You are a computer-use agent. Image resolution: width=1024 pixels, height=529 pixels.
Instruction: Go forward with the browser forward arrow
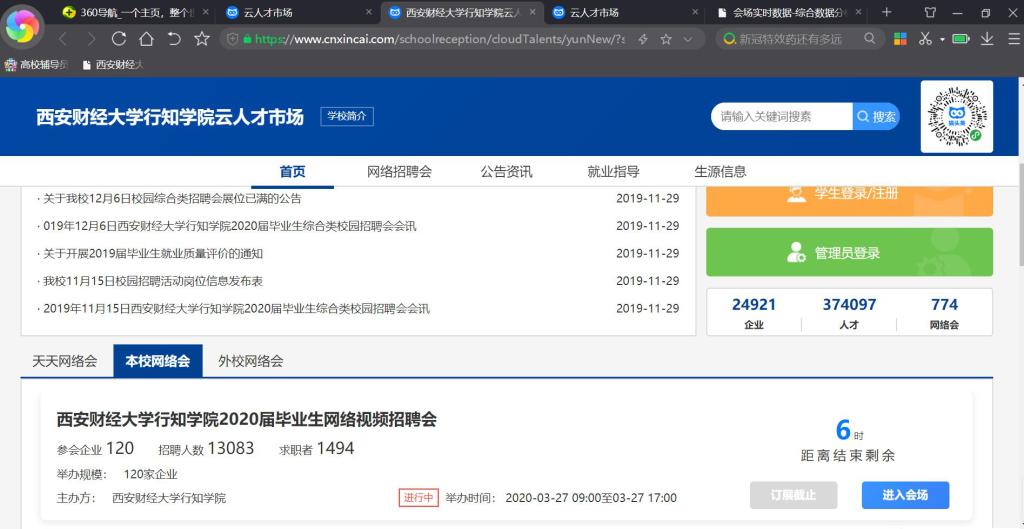[91, 39]
